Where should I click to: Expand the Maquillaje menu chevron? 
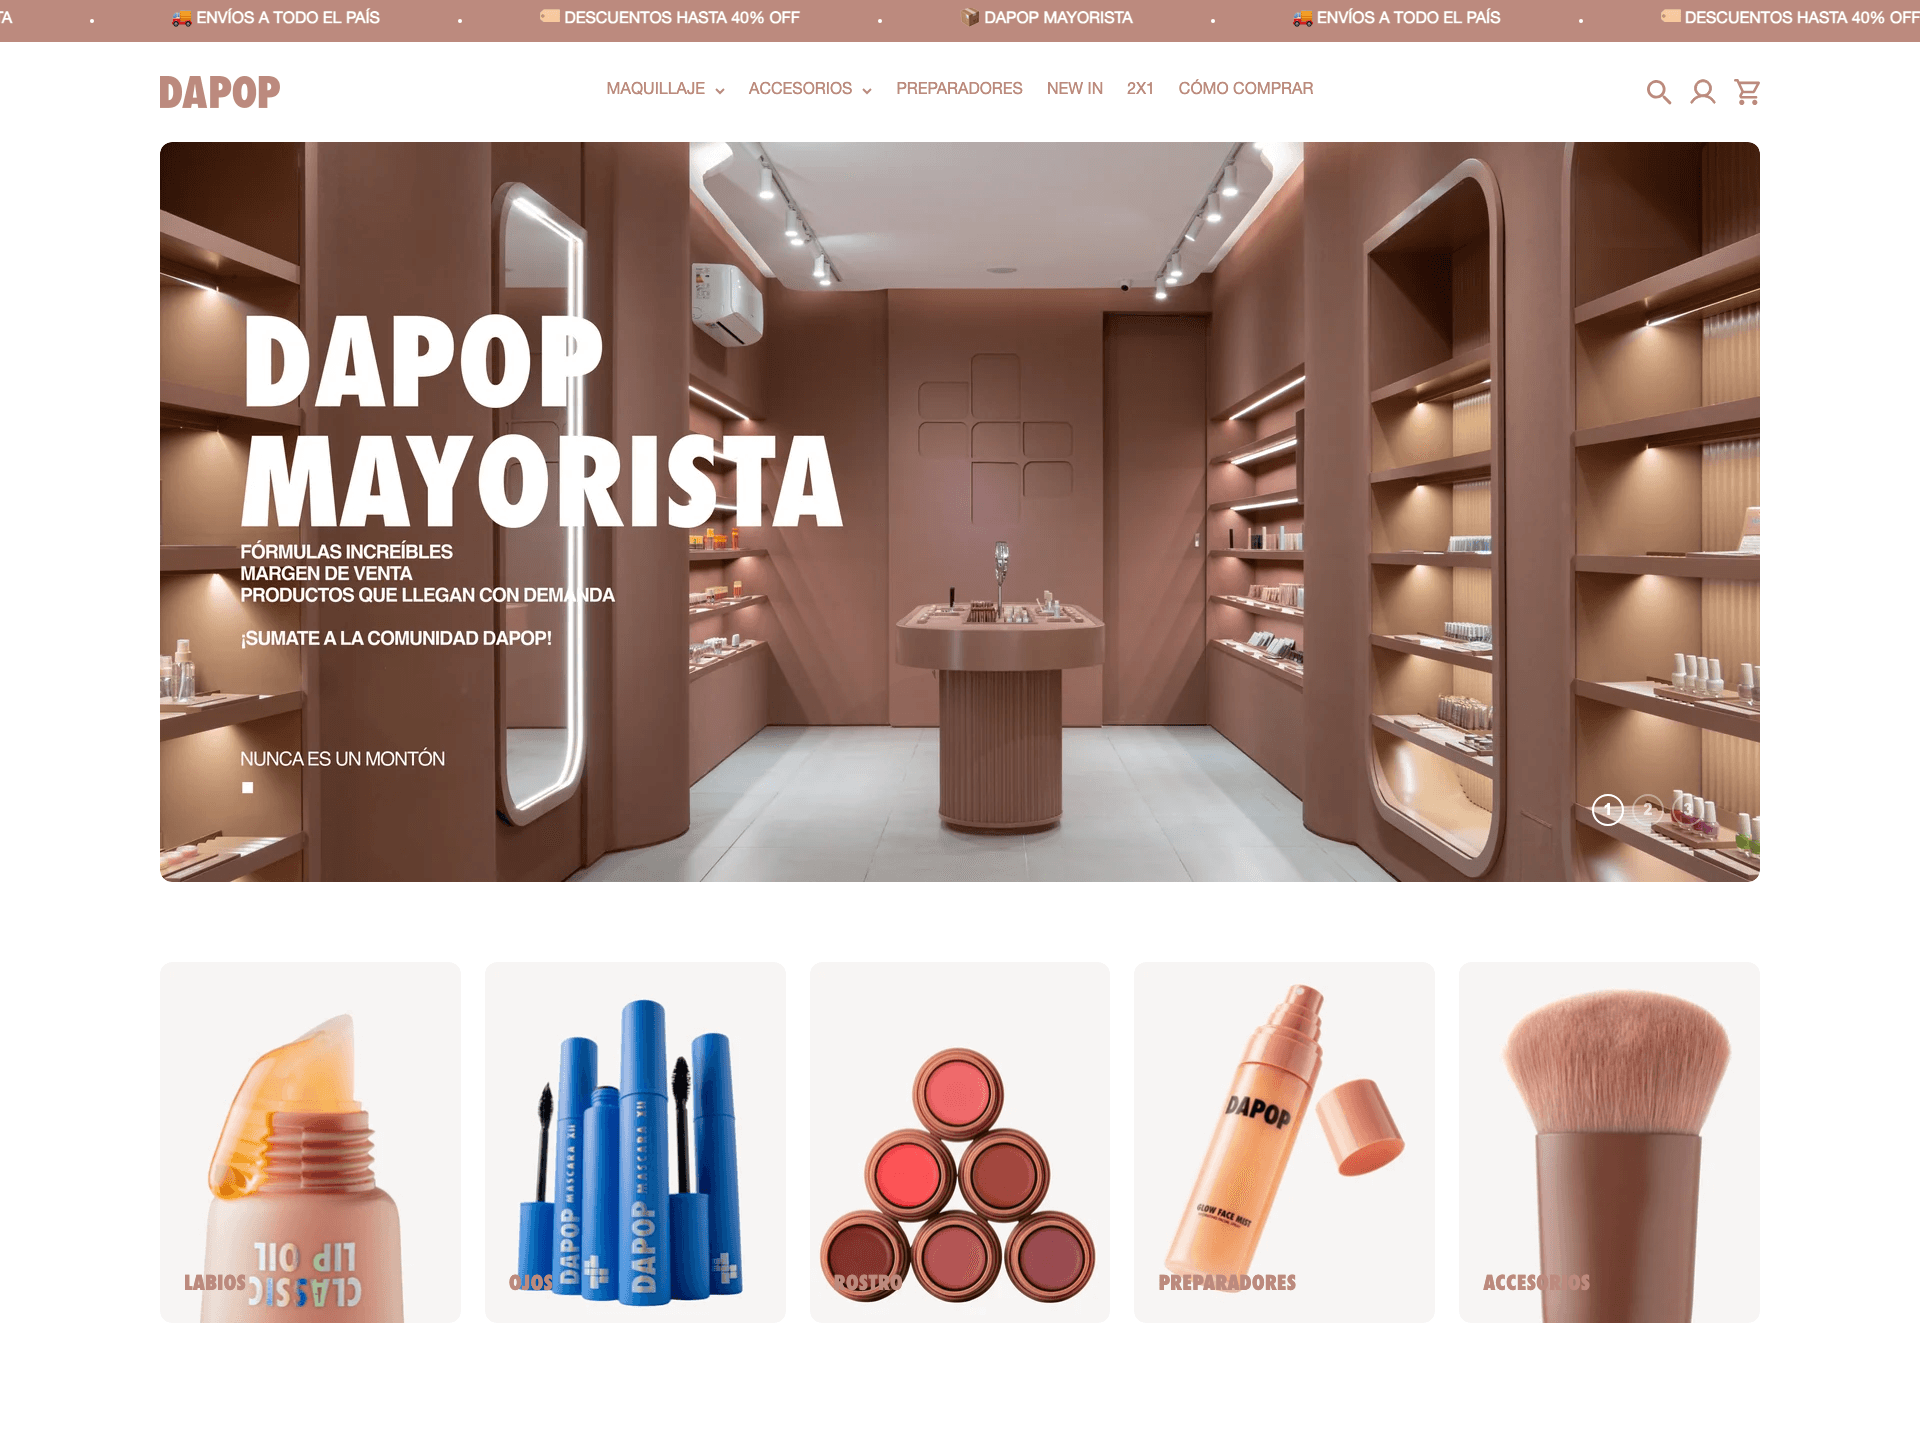[719, 91]
